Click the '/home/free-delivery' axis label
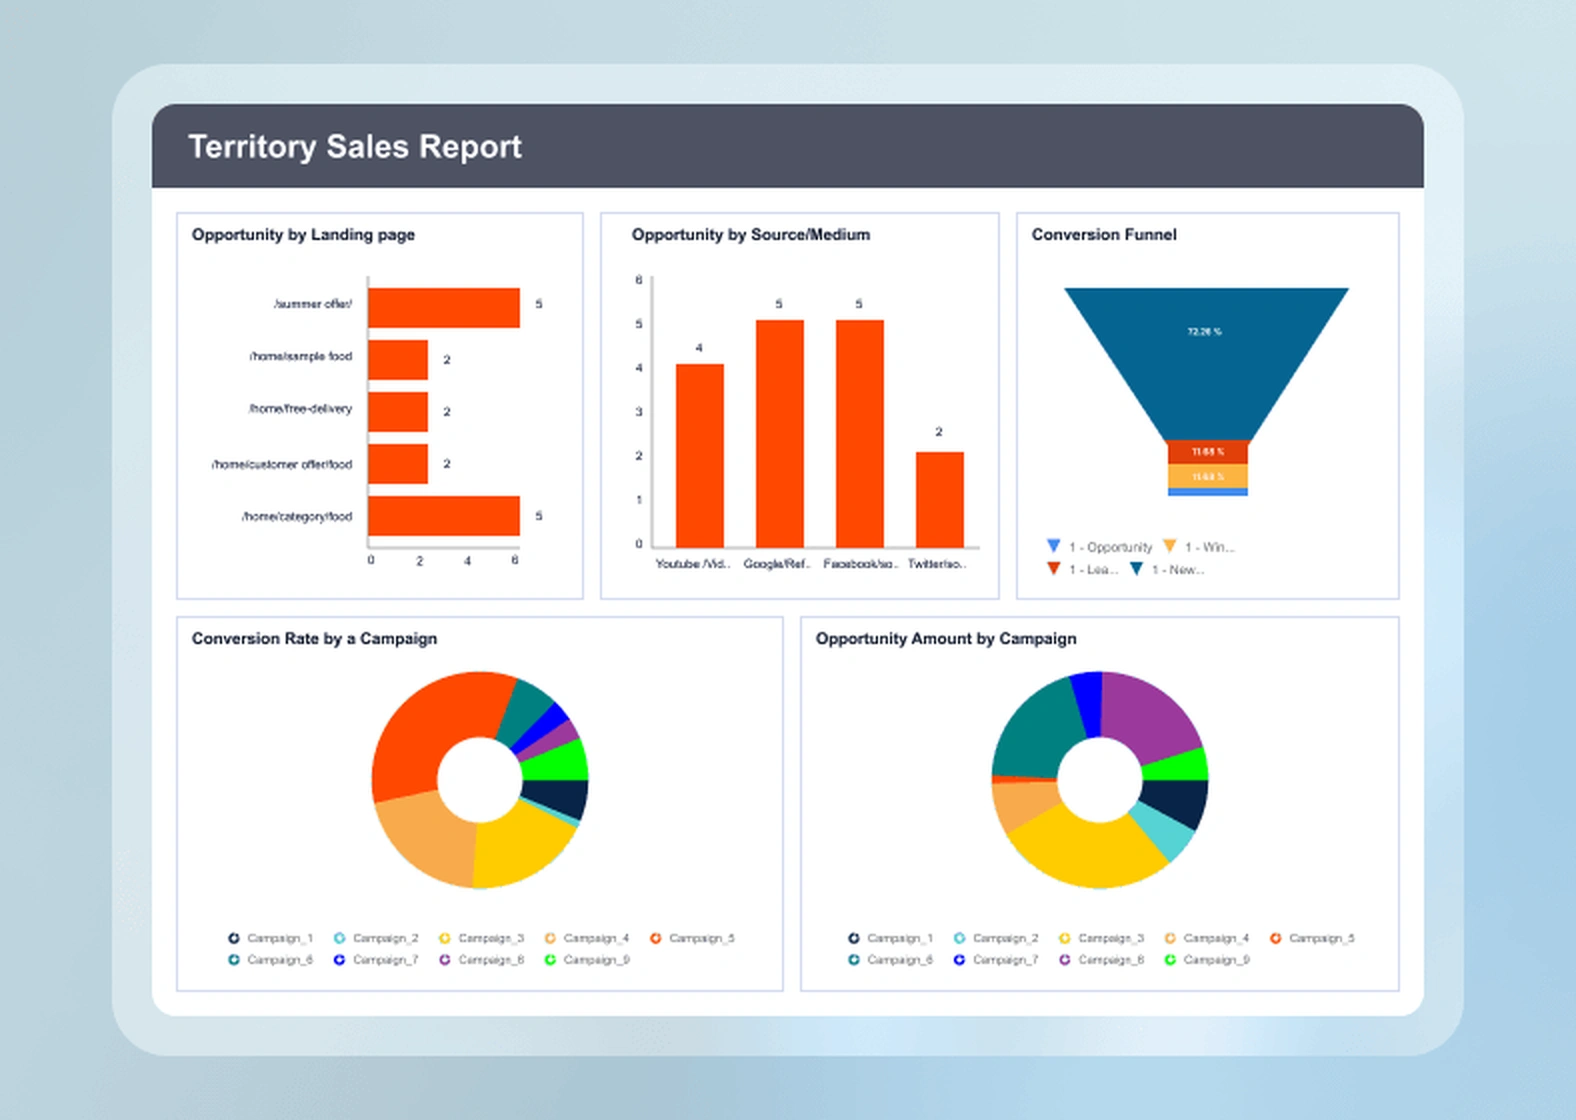 pyautogui.click(x=301, y=408)
